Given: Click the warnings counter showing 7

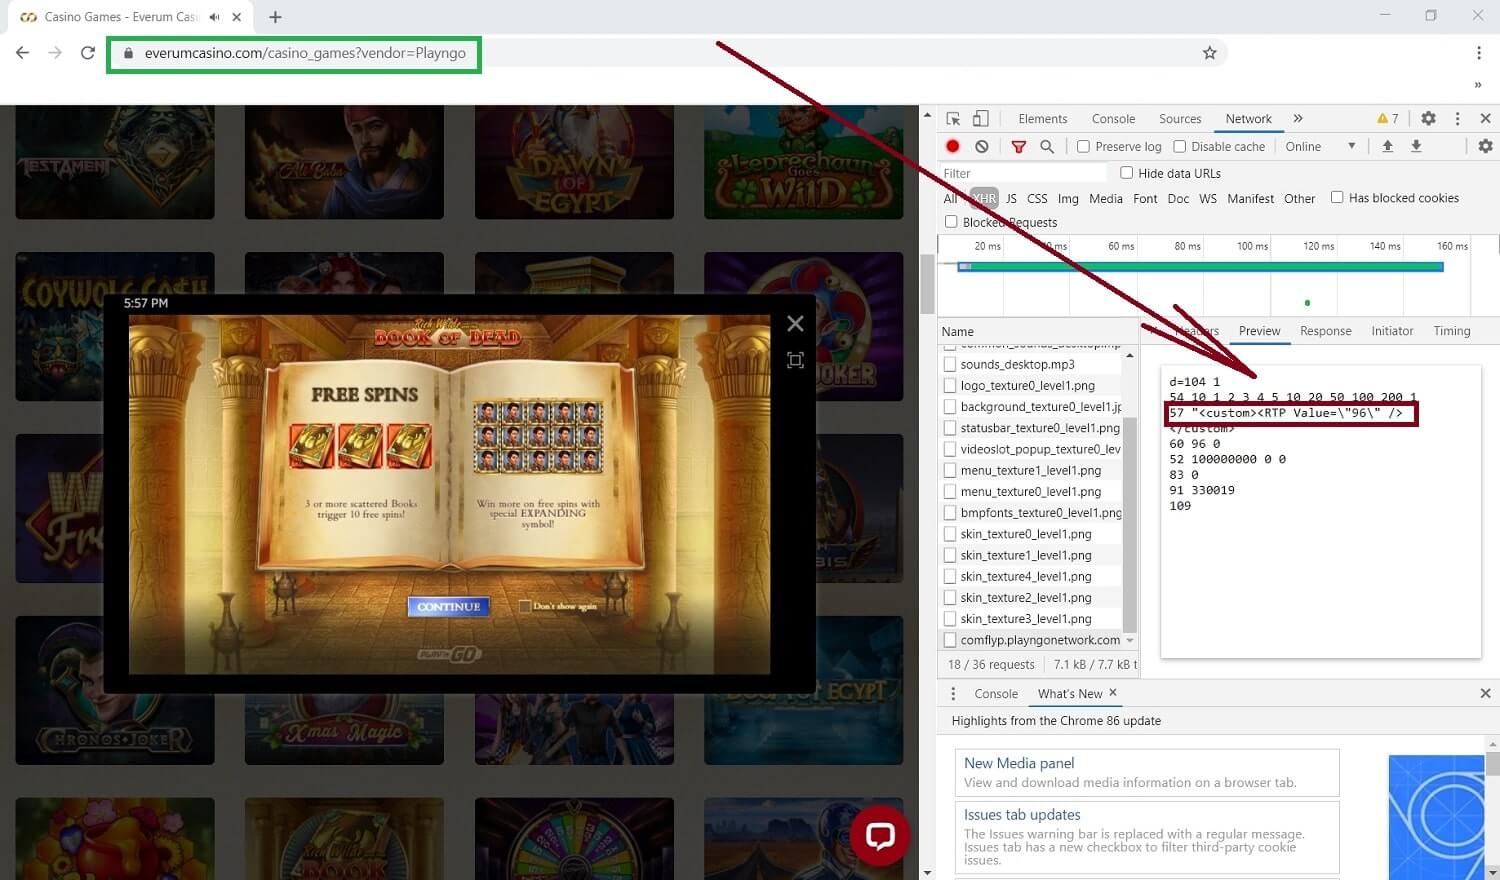Looking at the screenshot, I should (1388, 118).
